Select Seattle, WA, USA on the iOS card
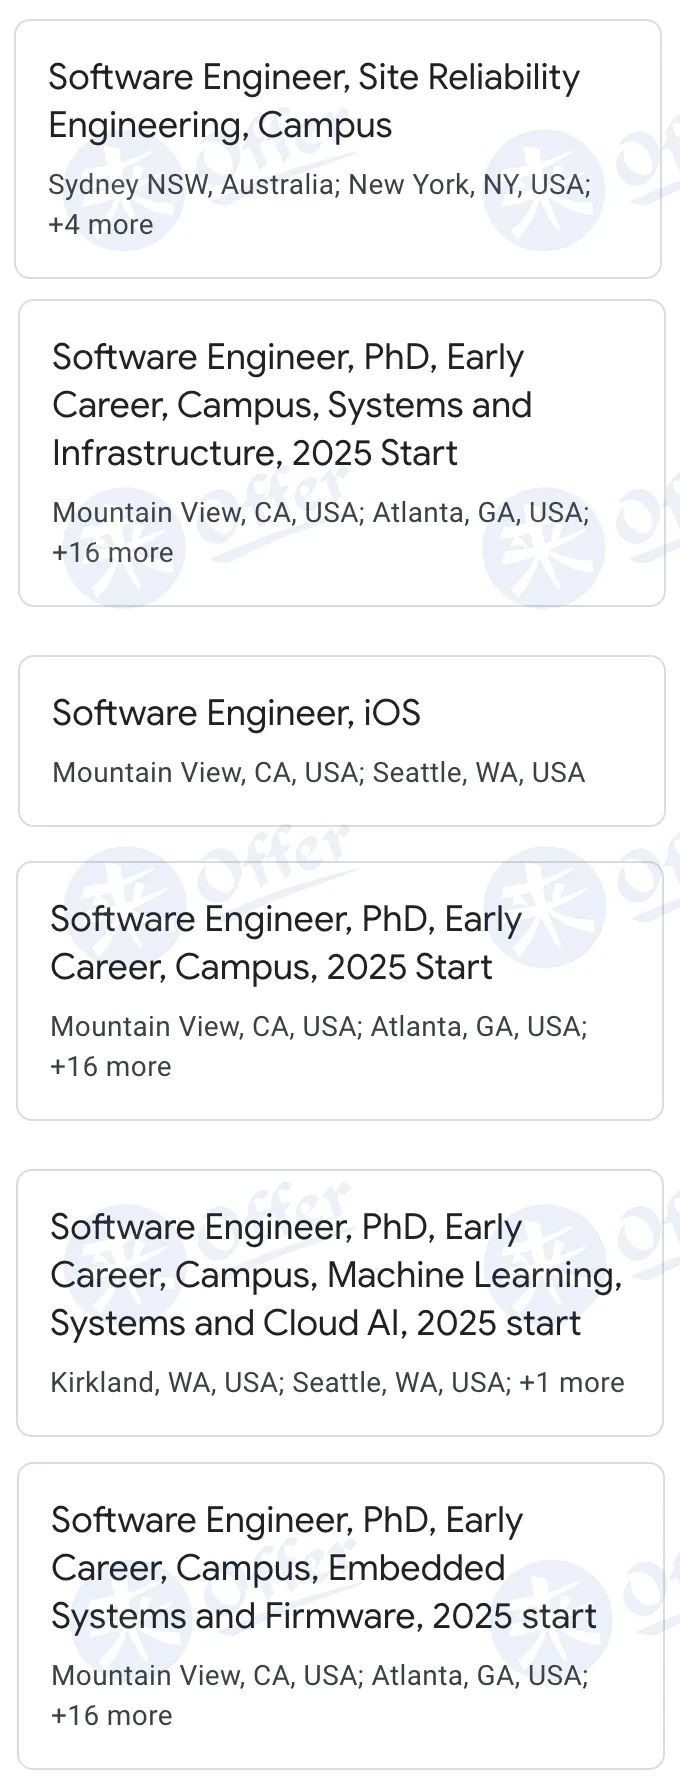Image resolution: width=680 pixels, height=1784 pixels. tap(479, 773)
